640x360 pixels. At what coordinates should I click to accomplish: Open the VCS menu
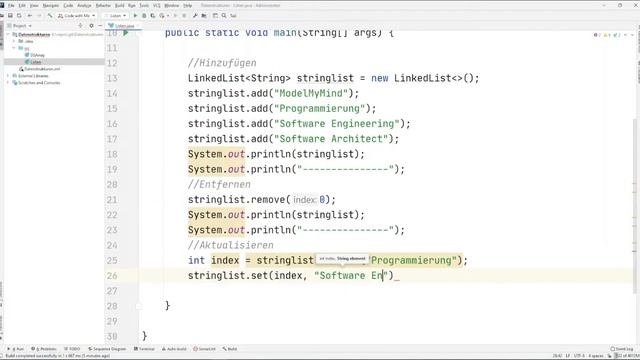pyautogui.click(x=156, y=6)
